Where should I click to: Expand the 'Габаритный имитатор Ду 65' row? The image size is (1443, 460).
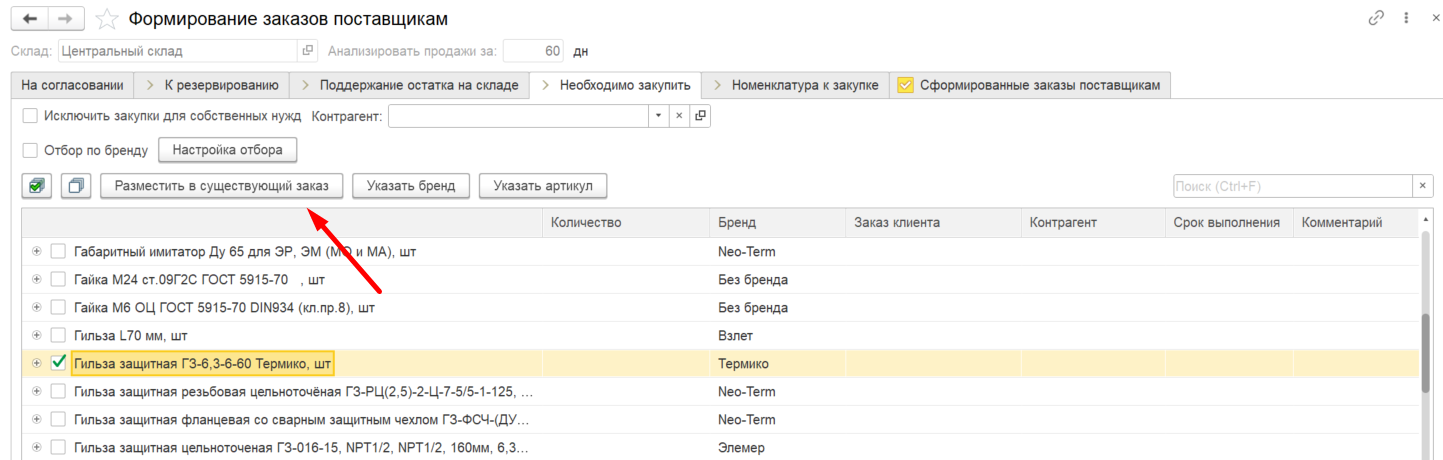(x=37, y=251)
